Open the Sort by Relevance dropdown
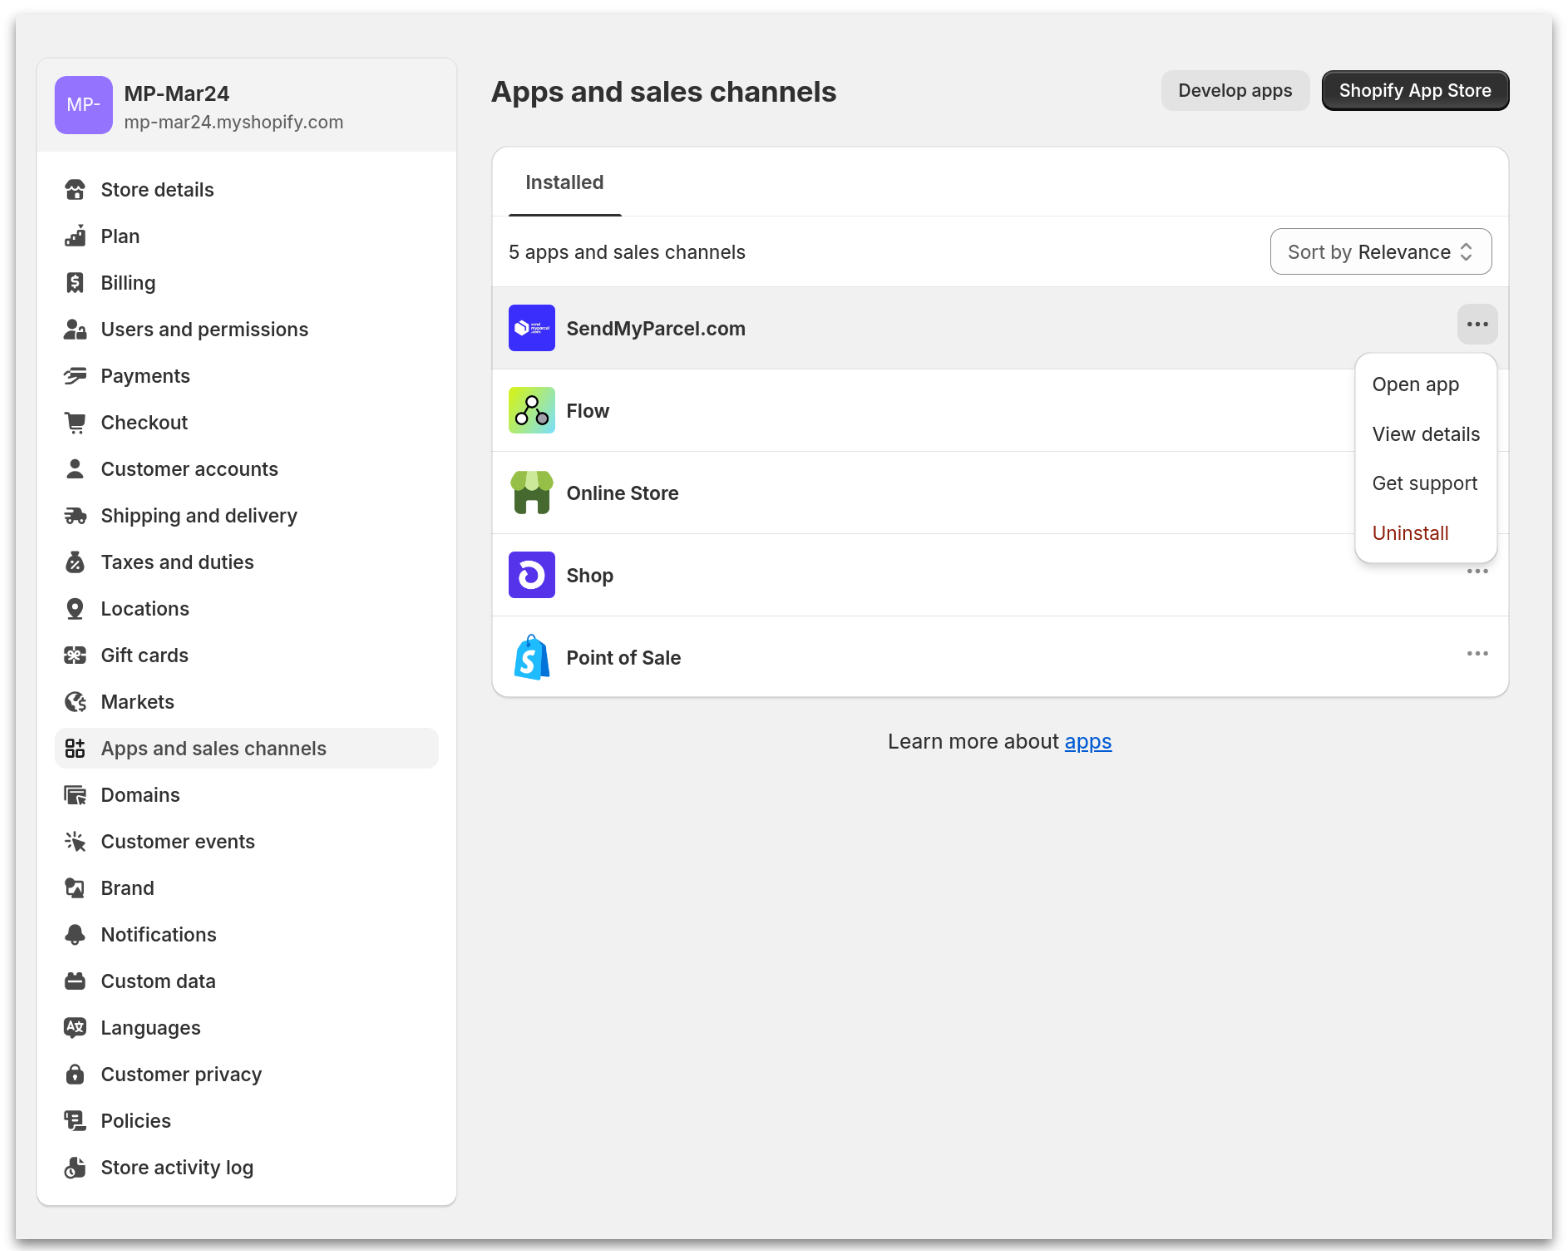Screen dimensions: 1568x1251 [1380, 252]
